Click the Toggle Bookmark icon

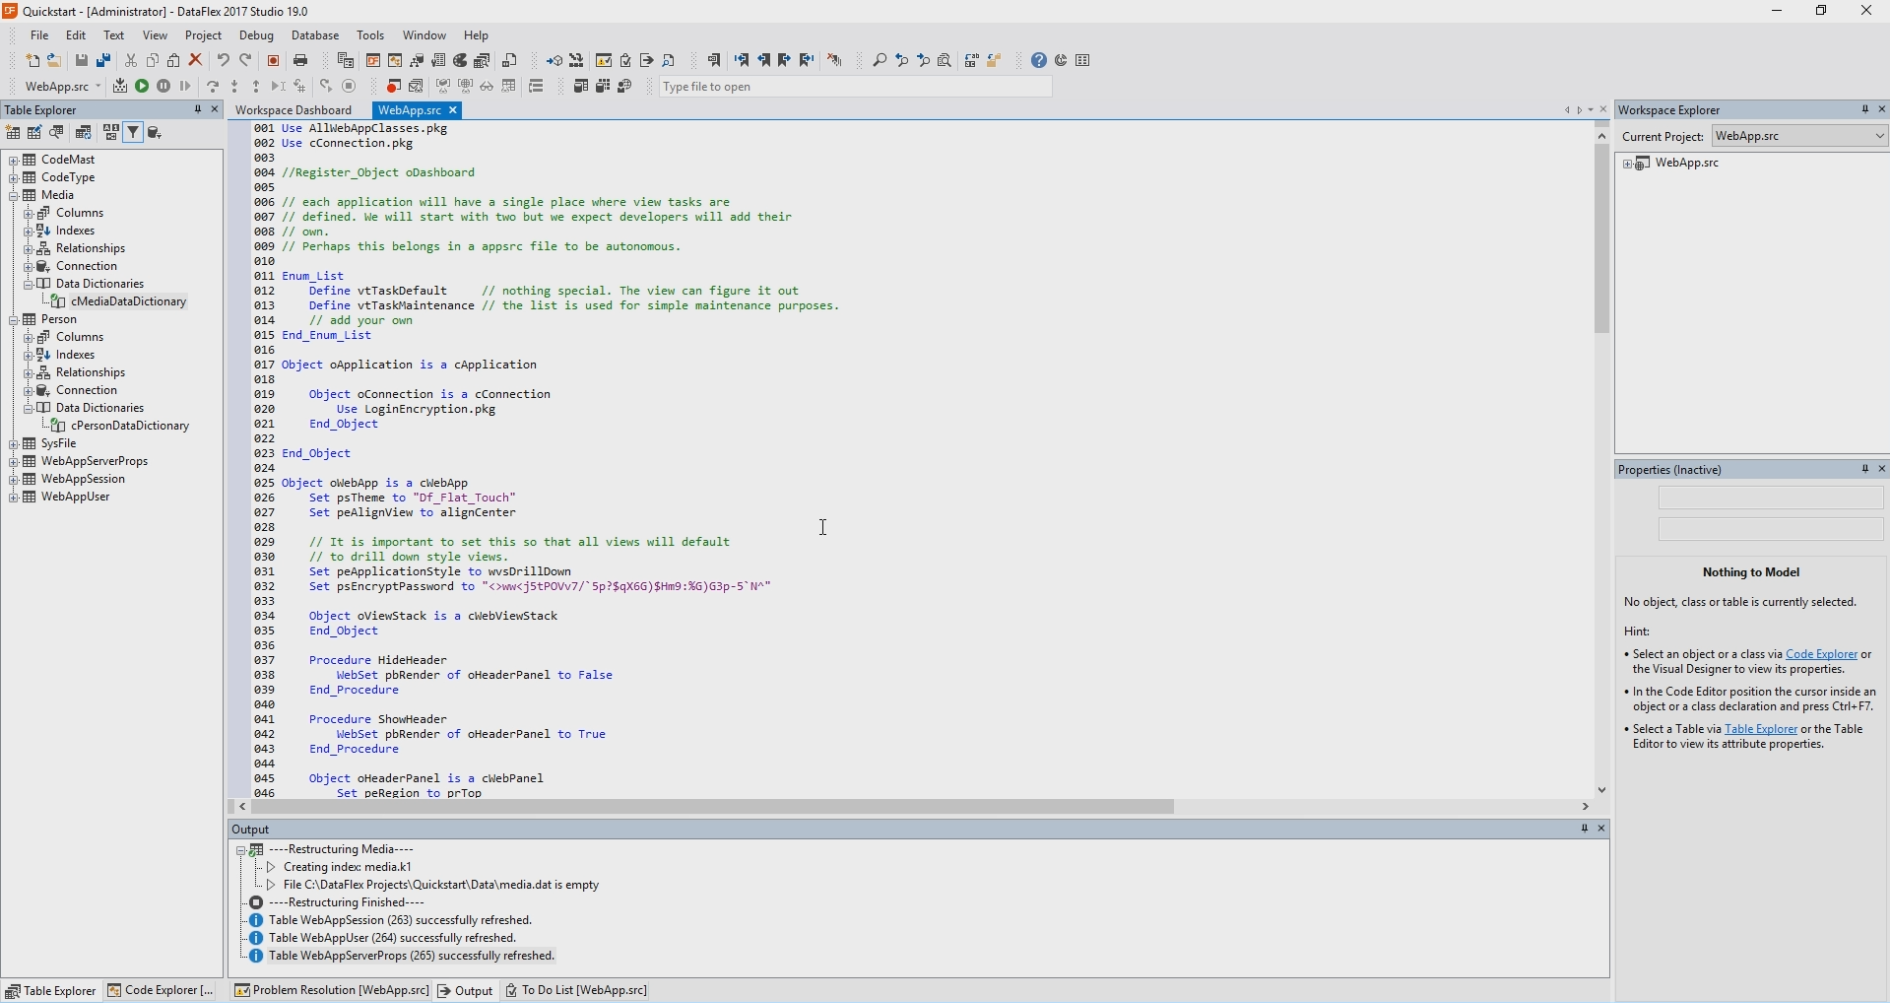pos(714,61)
